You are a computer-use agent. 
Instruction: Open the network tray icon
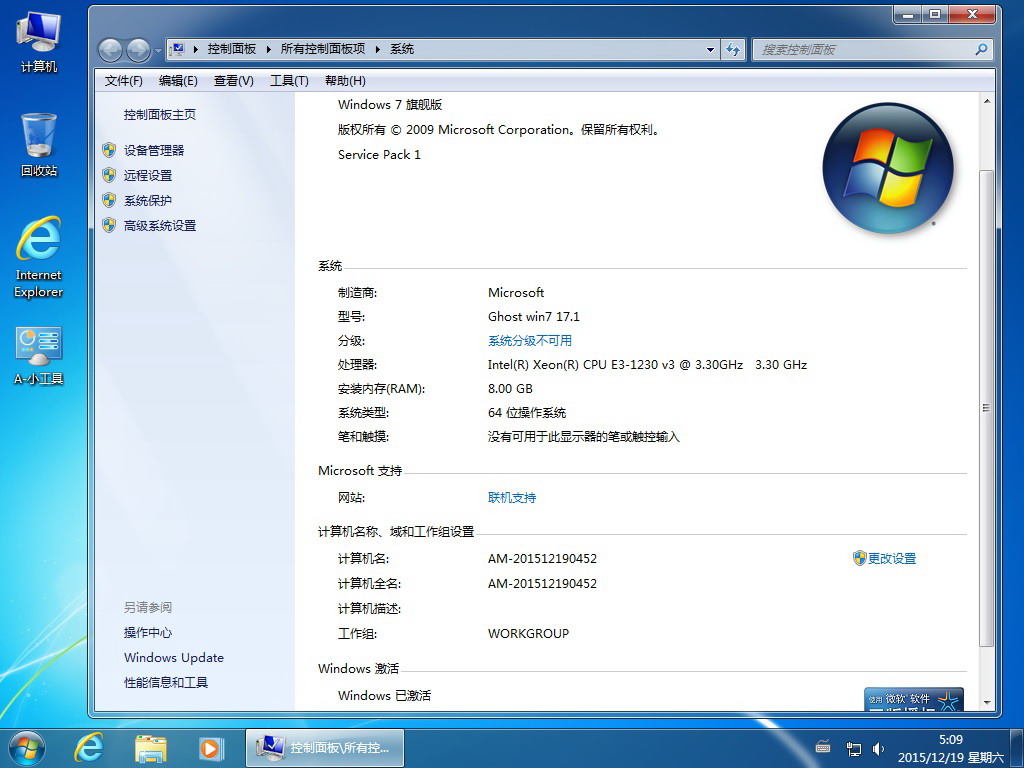pyautogui.click(x=853, y=748)
